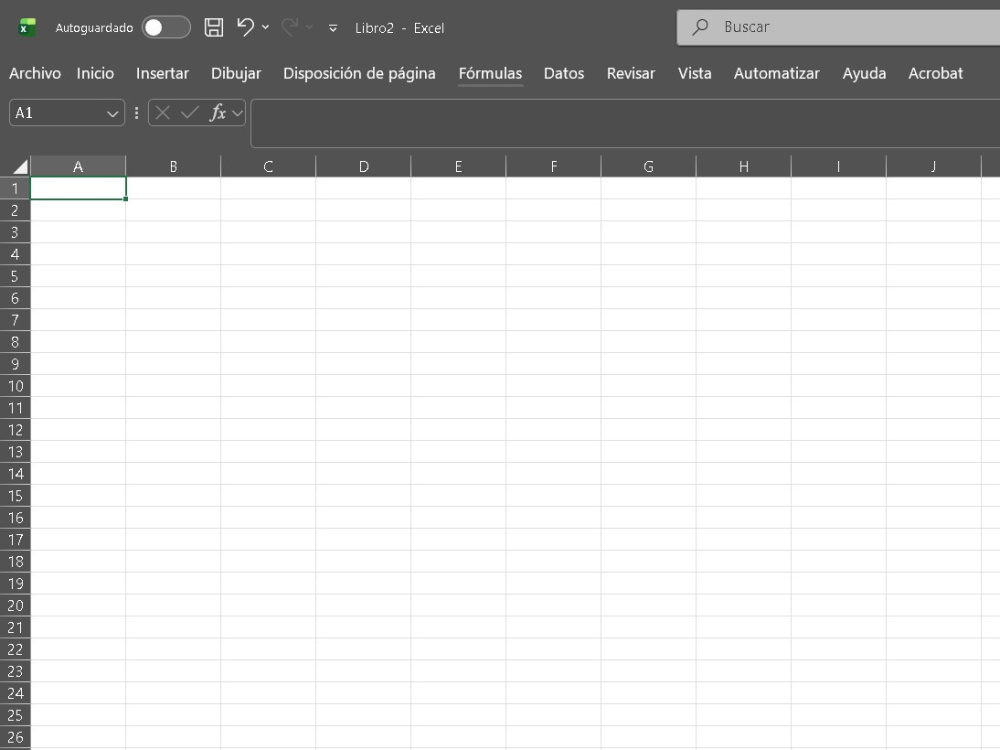Image resolution: width=1000 pixels, height=750 pixels.
Task: Toggle the Autoguardado switch
Action: [166, 27]
